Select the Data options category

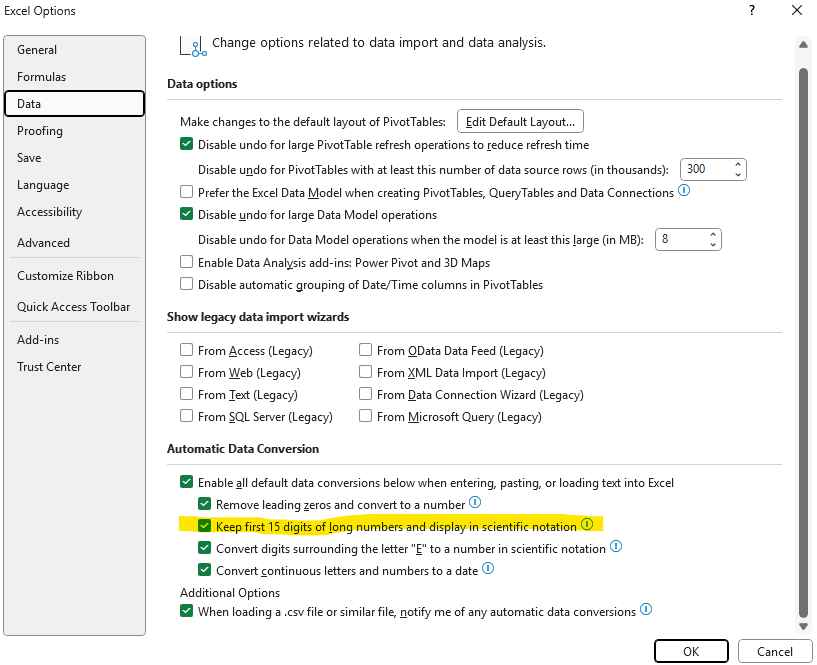point(74,104)
